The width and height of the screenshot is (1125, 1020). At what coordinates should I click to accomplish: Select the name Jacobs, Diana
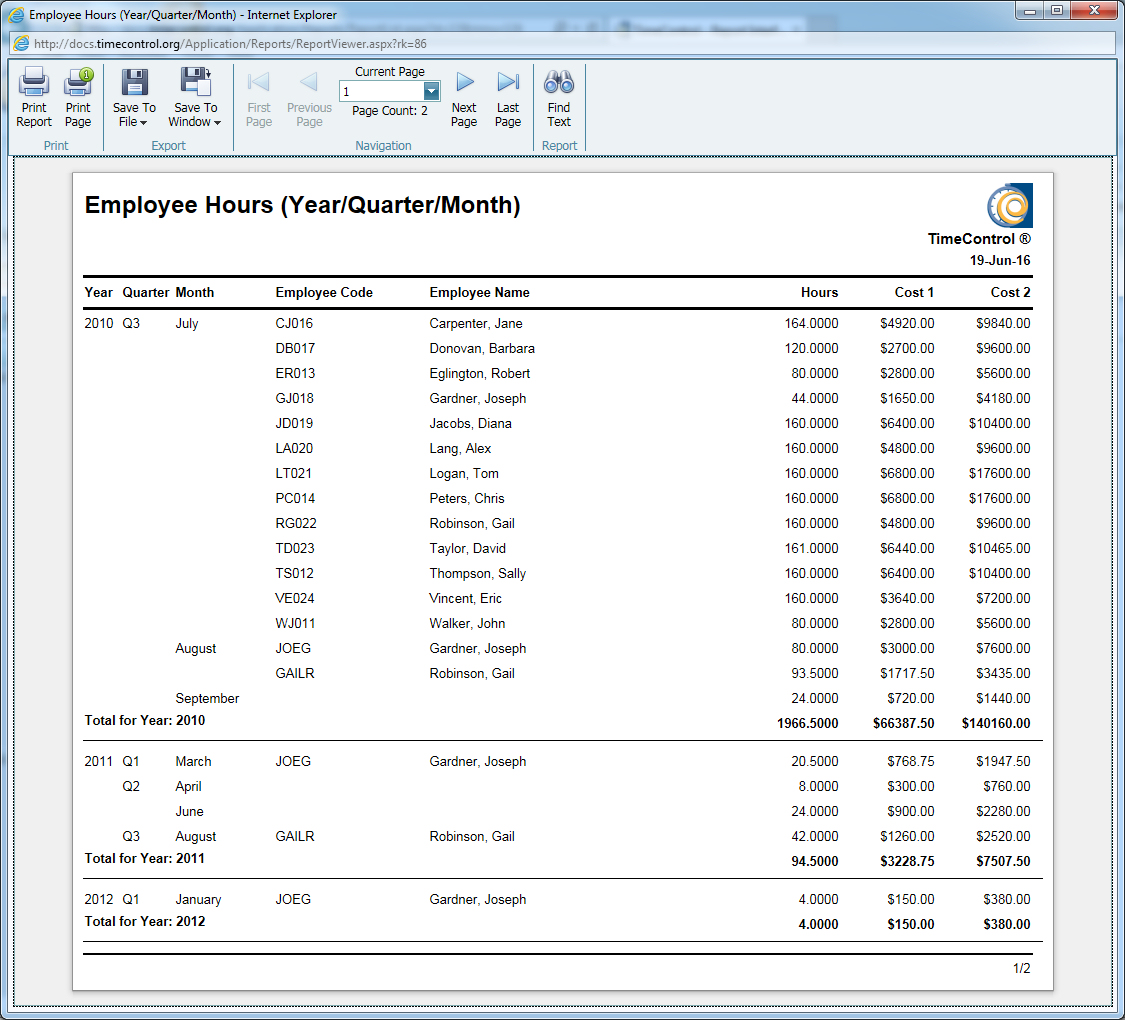(x=471, y=424)
